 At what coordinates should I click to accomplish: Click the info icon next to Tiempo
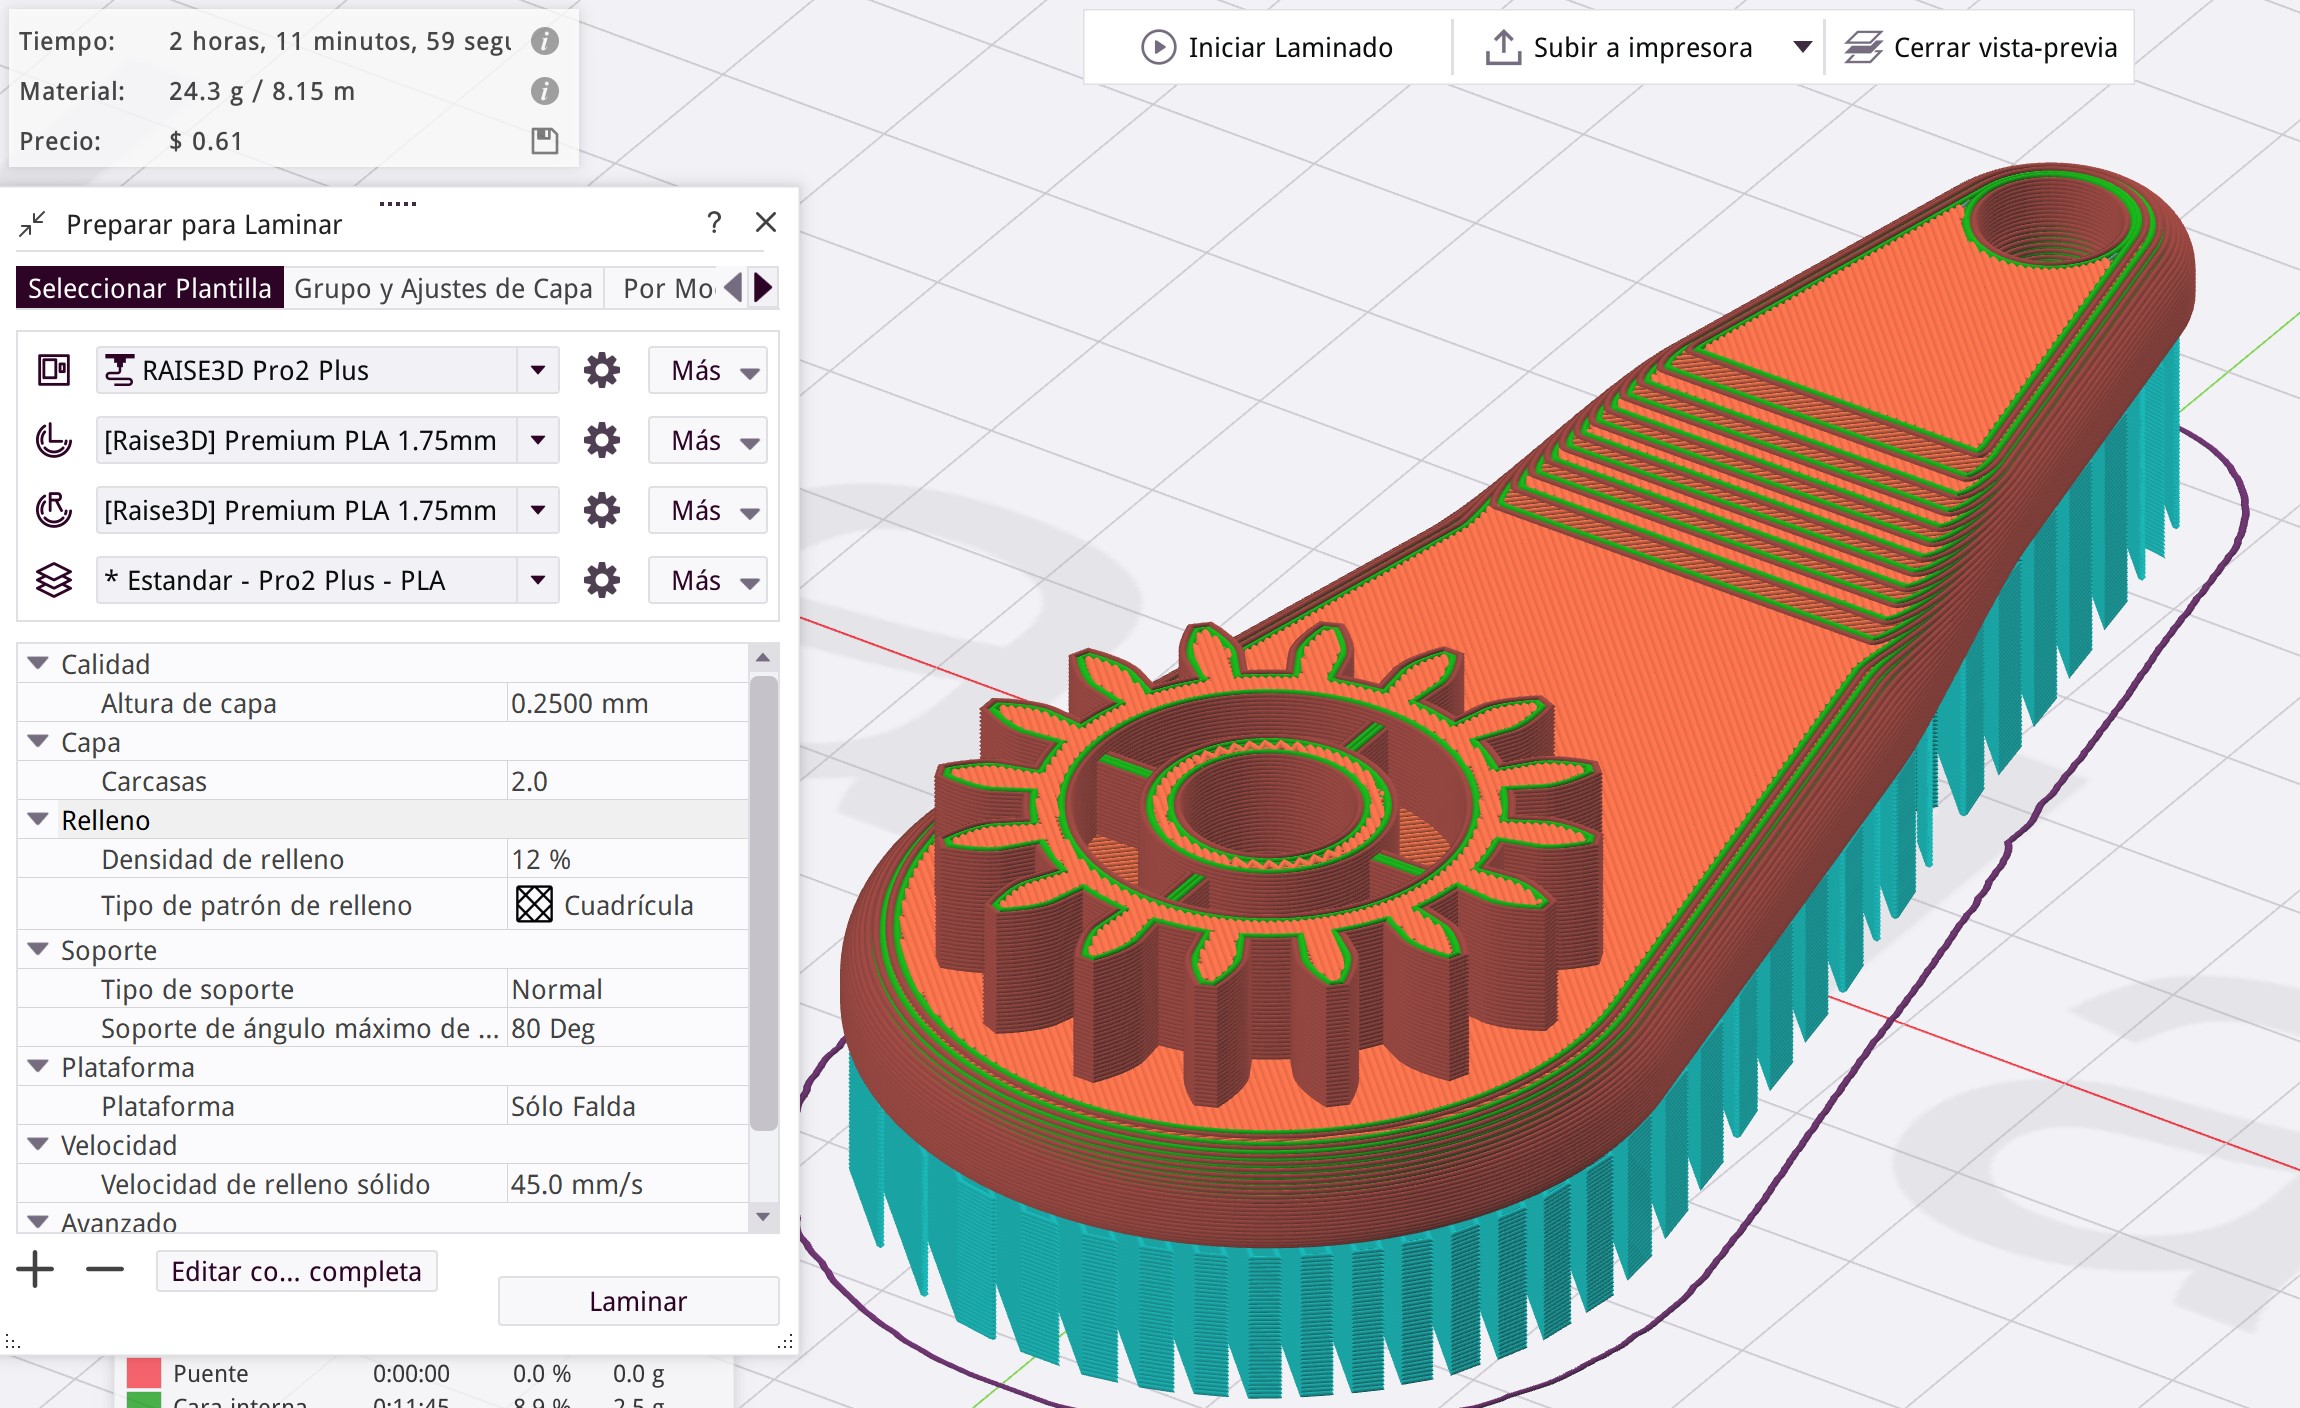coord(544,41)
